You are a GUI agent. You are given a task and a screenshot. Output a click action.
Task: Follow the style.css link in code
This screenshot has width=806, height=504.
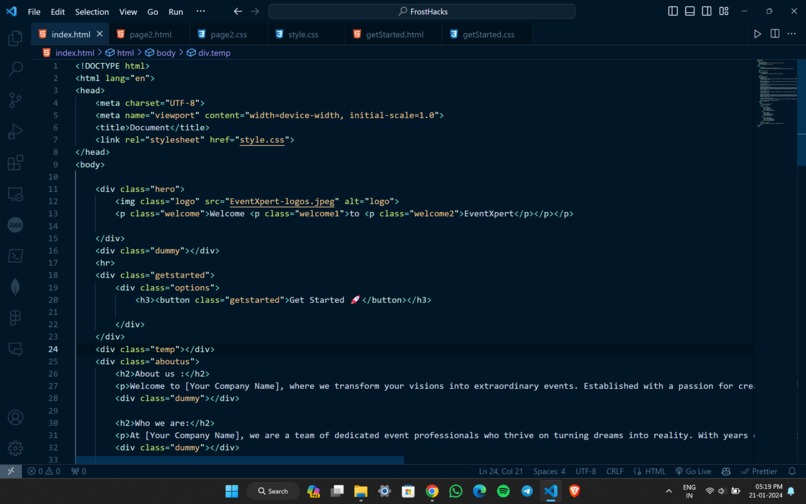pyautogui.click(x=262, y=140)
